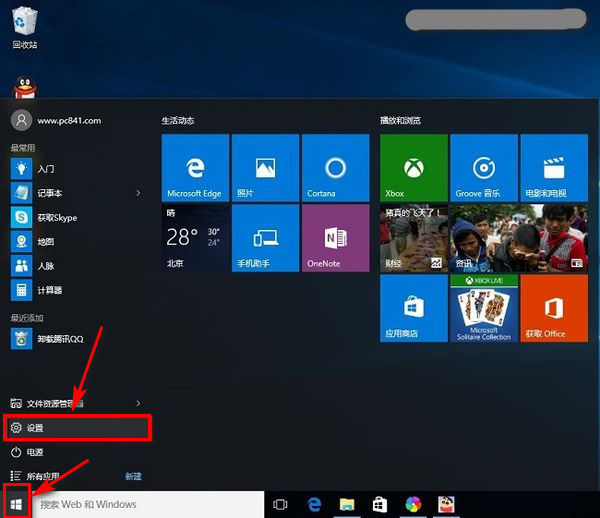Open the 回收站 recycle bin on desktop

click(25, 28)
